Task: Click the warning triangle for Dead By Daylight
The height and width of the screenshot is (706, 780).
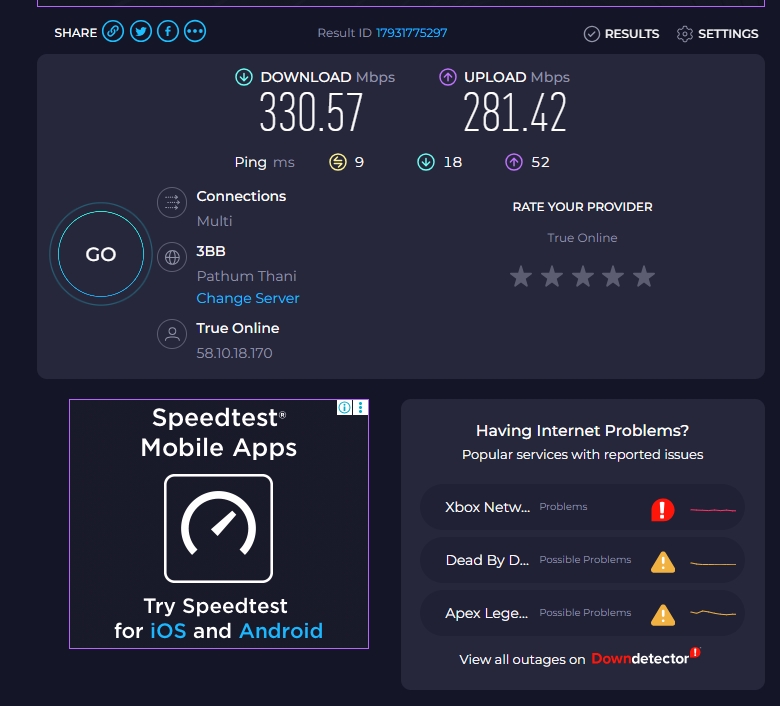Action: click(x=663, y=563)
